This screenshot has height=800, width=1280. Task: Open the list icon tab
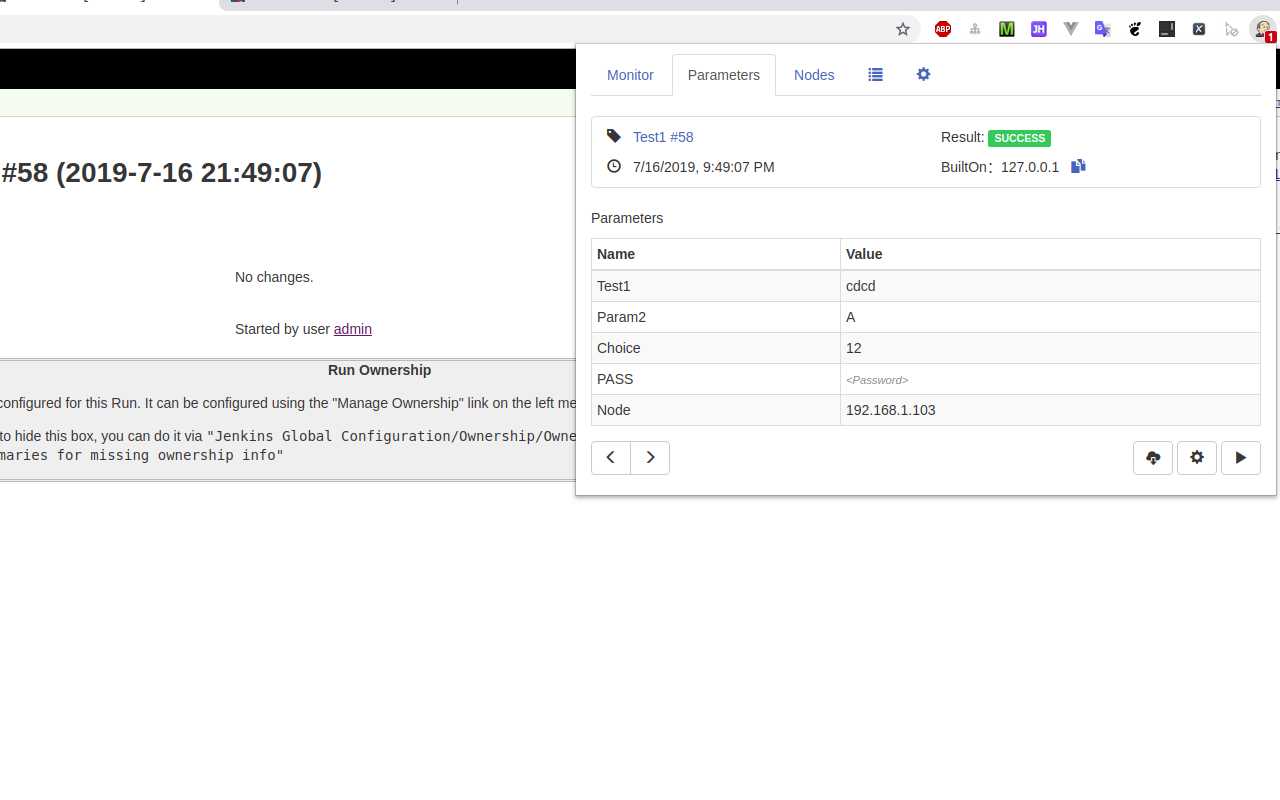click(876, 74)
